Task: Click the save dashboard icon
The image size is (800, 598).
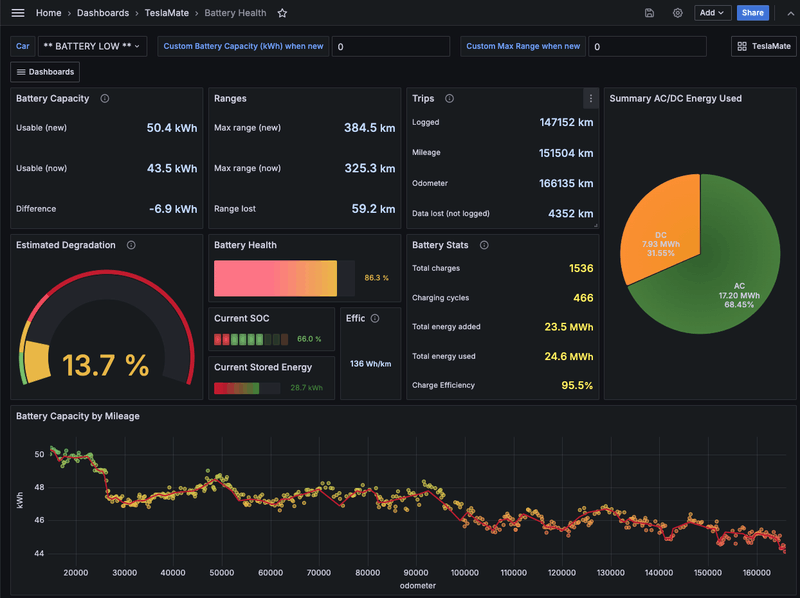Action: tap(650, 13)
